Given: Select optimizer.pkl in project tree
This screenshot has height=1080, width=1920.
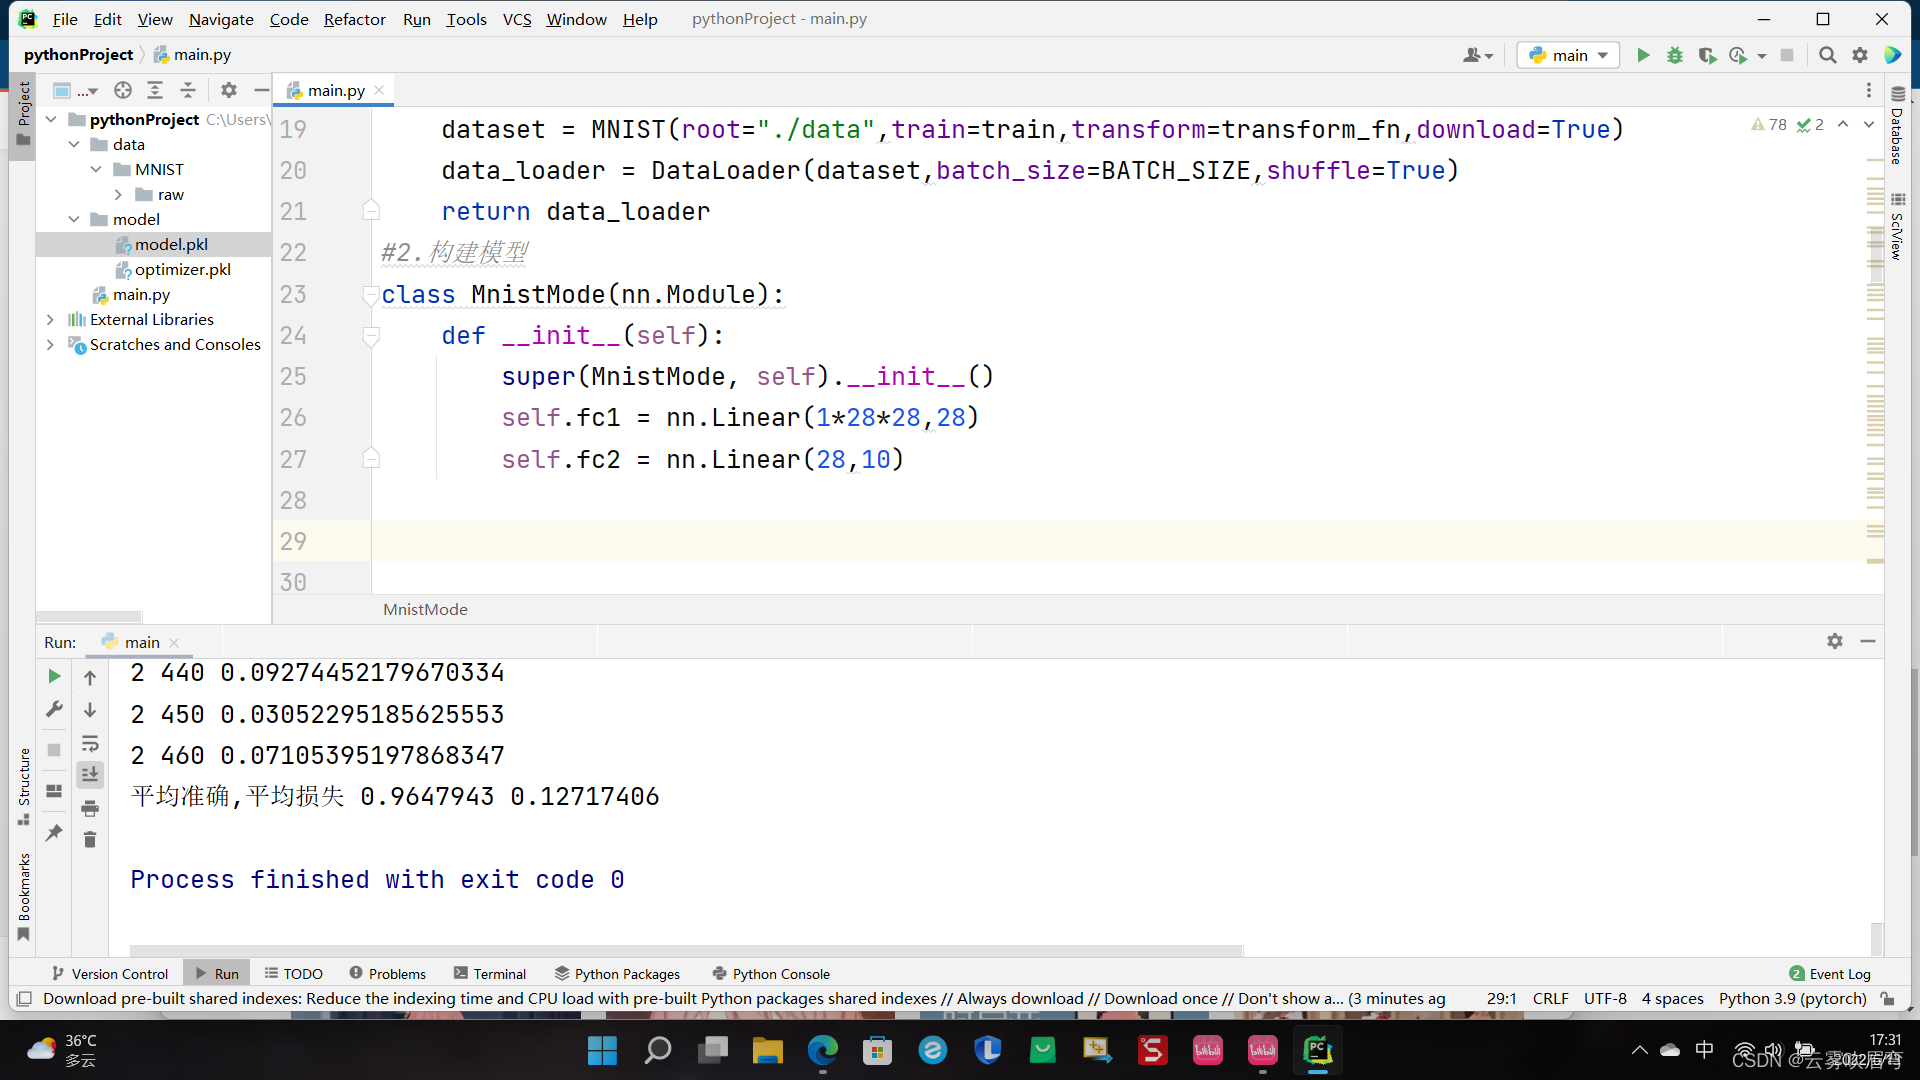Looking at the screenshot, I should 182,270.
